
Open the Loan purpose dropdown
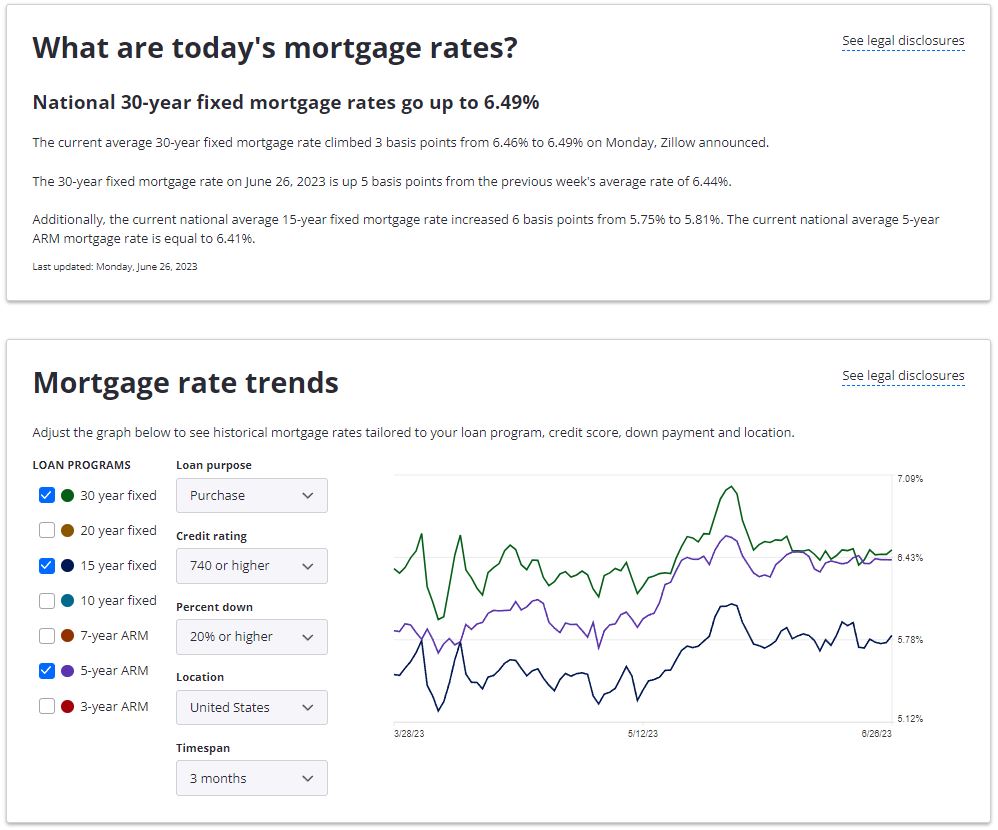(x=251, y=496)
